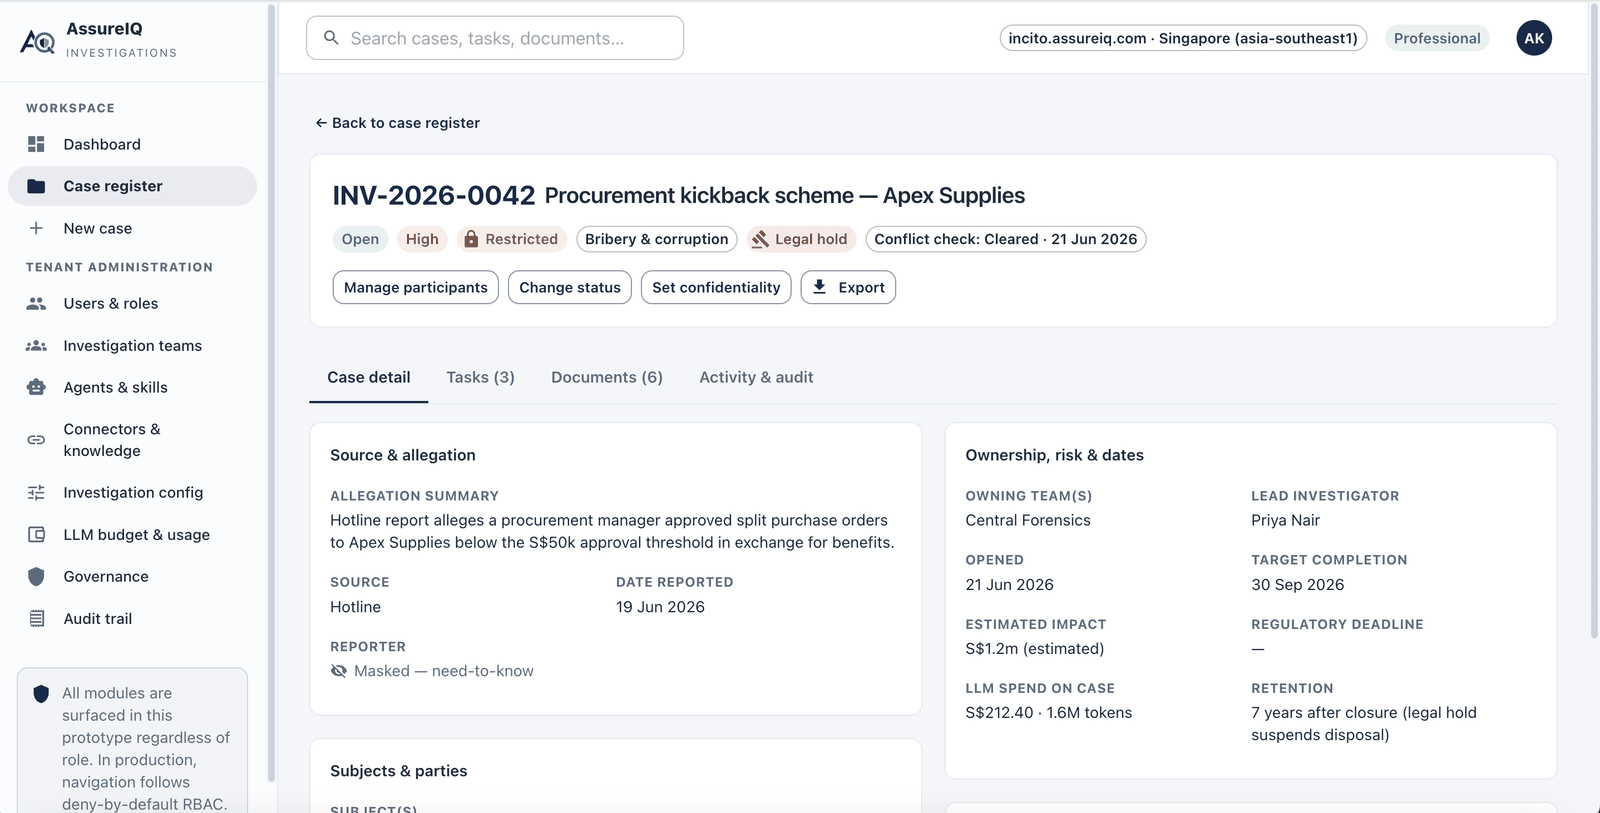1600x813 pixels.
Task: Click the Hotline source value
Action: point(355,607)
